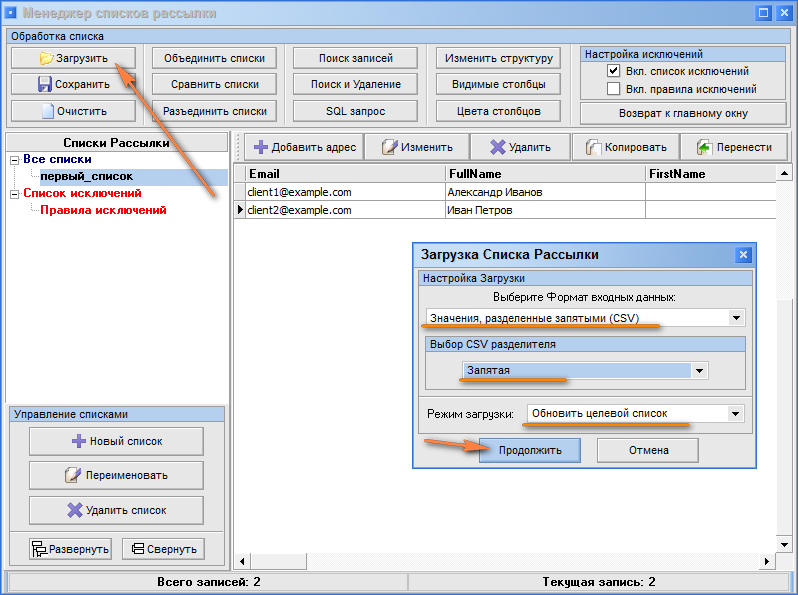Viewport: 798px width, 595px height.
Task: Click the green arrow icon on Перенести
Action: click(x=704, y=147)
